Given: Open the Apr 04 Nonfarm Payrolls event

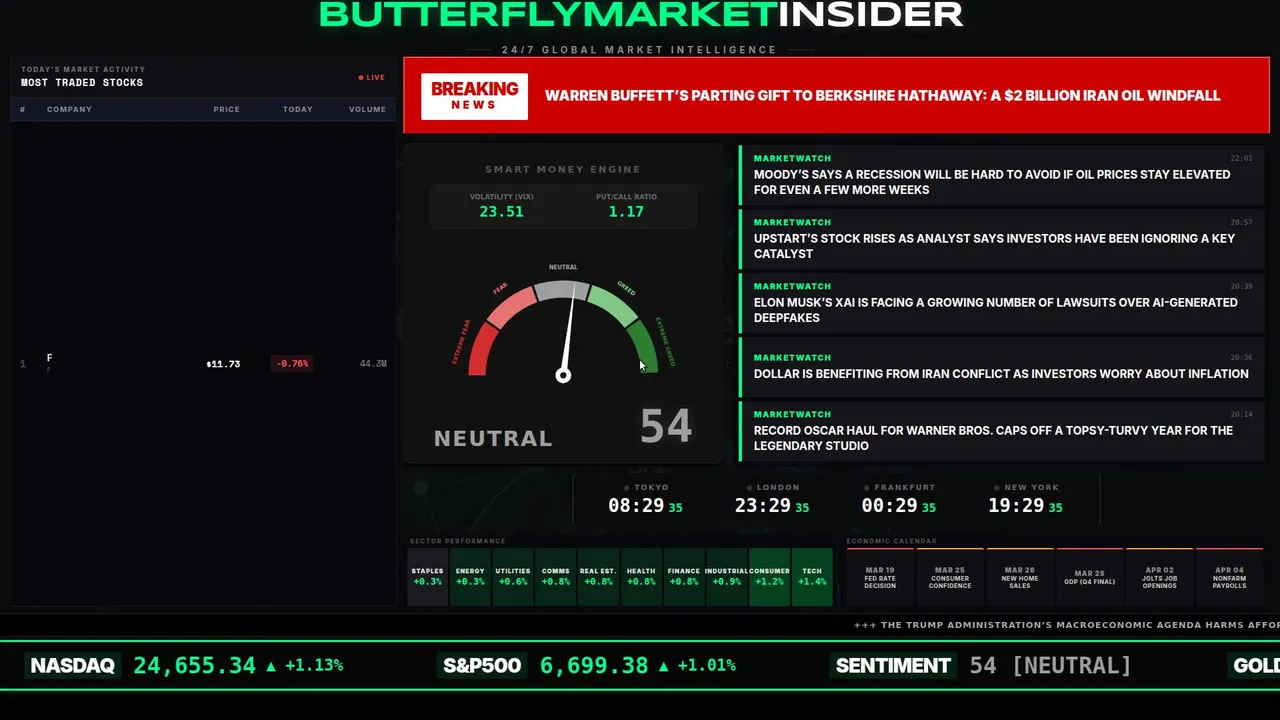Looking at the screenshot, I should (x=1230, y=577).
